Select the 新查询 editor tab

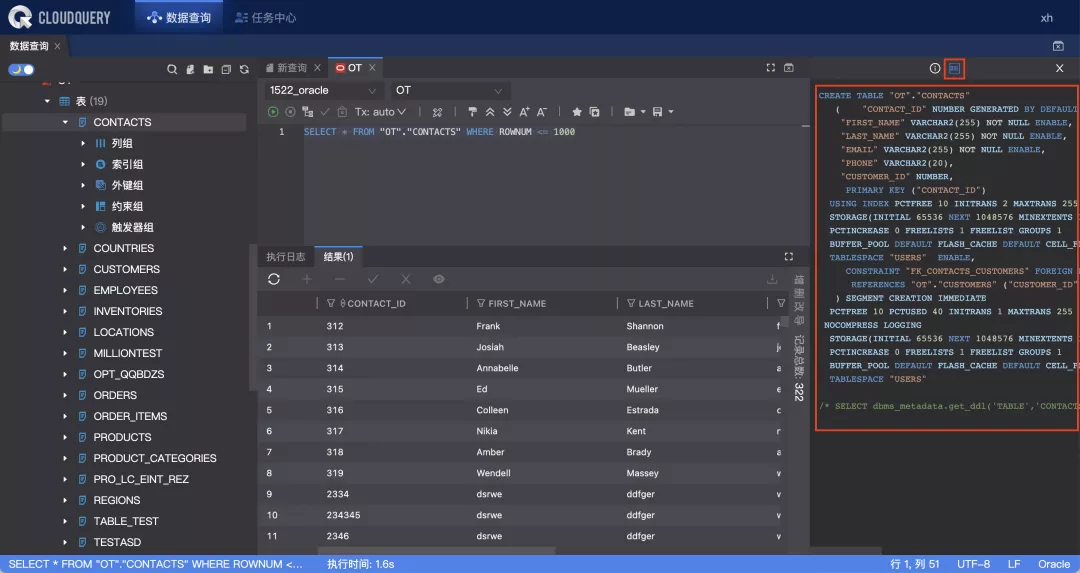[x=291, y=68]
